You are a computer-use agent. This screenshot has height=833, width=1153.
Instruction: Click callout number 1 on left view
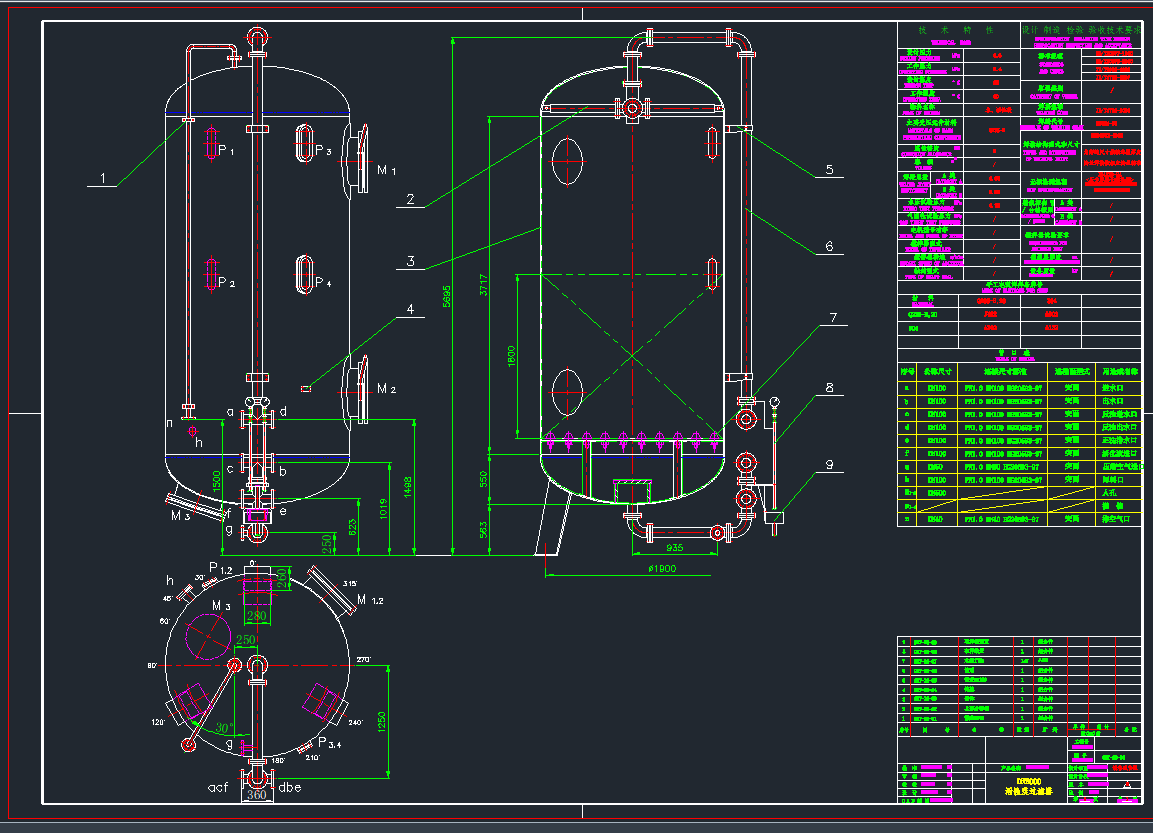[101, 179]
